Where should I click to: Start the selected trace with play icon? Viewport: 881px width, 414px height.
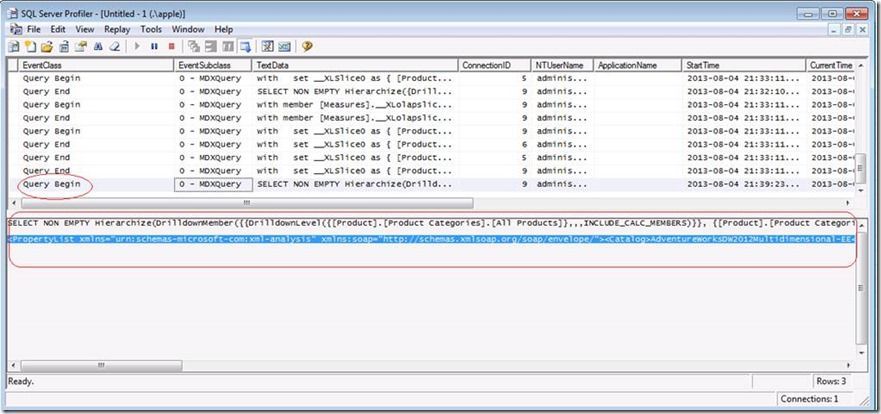[x=137, y=46]
